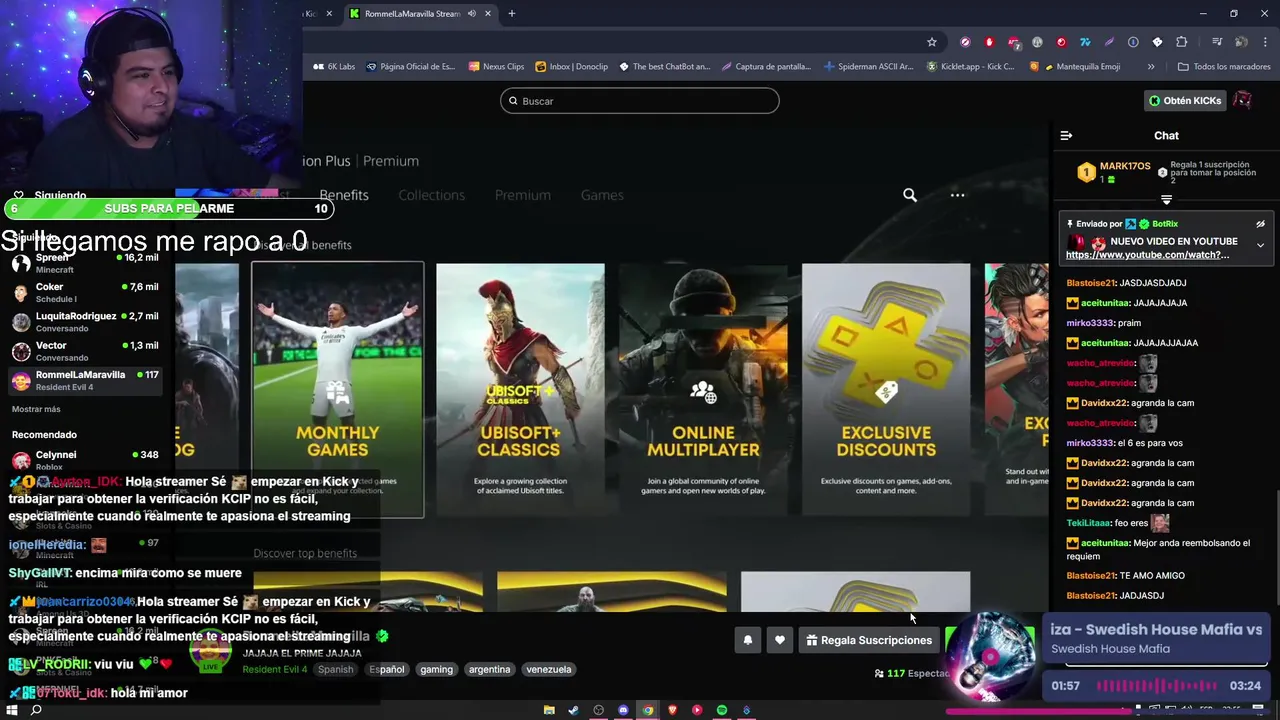Open the Nexus Clips bookmark
Image resolution: width=1280 pixels, height=720 pixels.
click(496, 67)
